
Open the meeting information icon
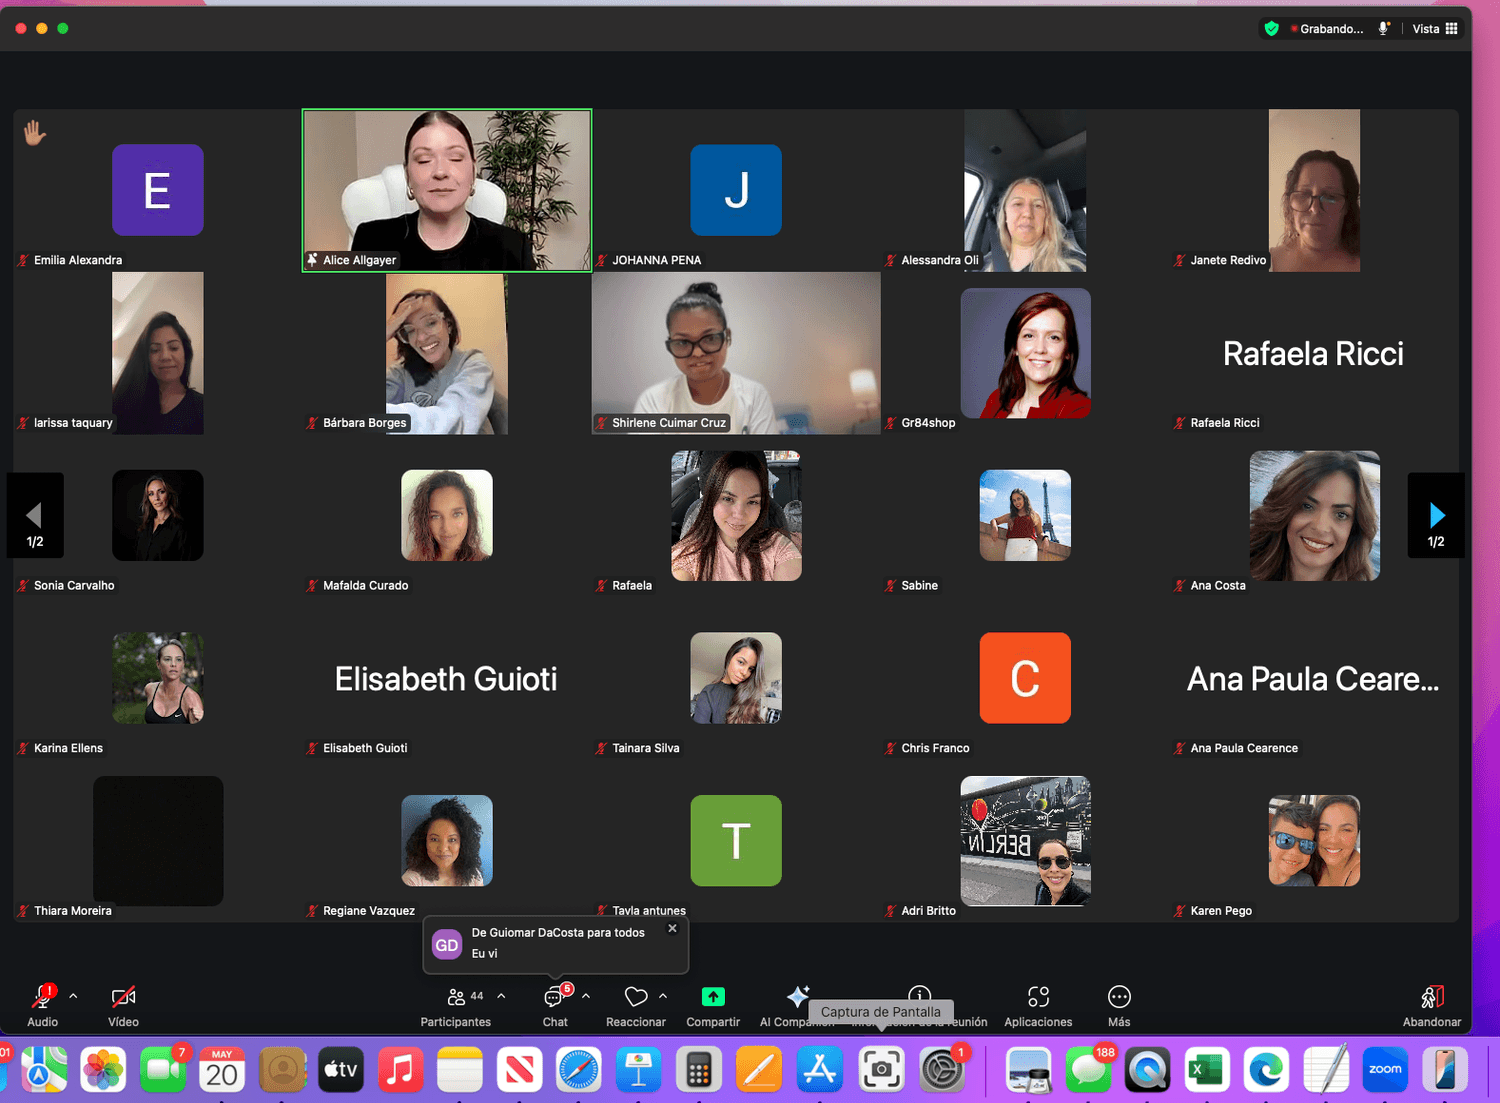point(919,994)
